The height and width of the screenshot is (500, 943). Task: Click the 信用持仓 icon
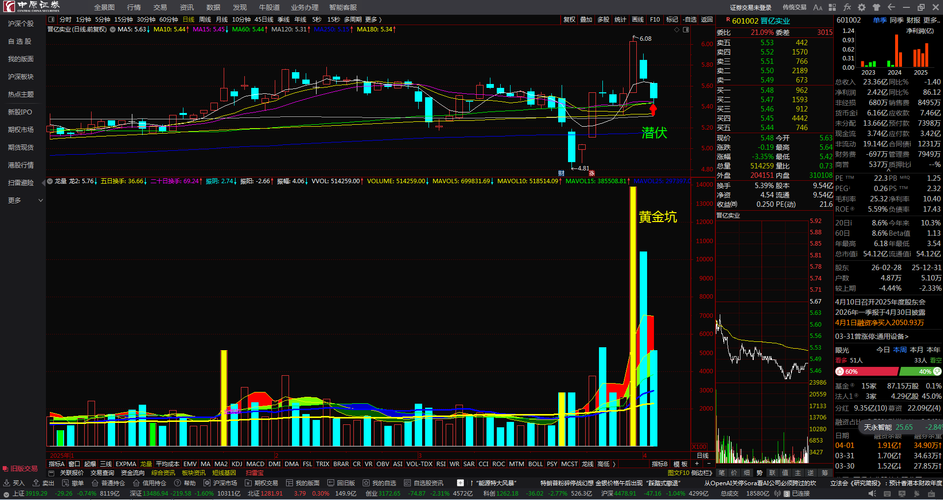coord(137,483)
